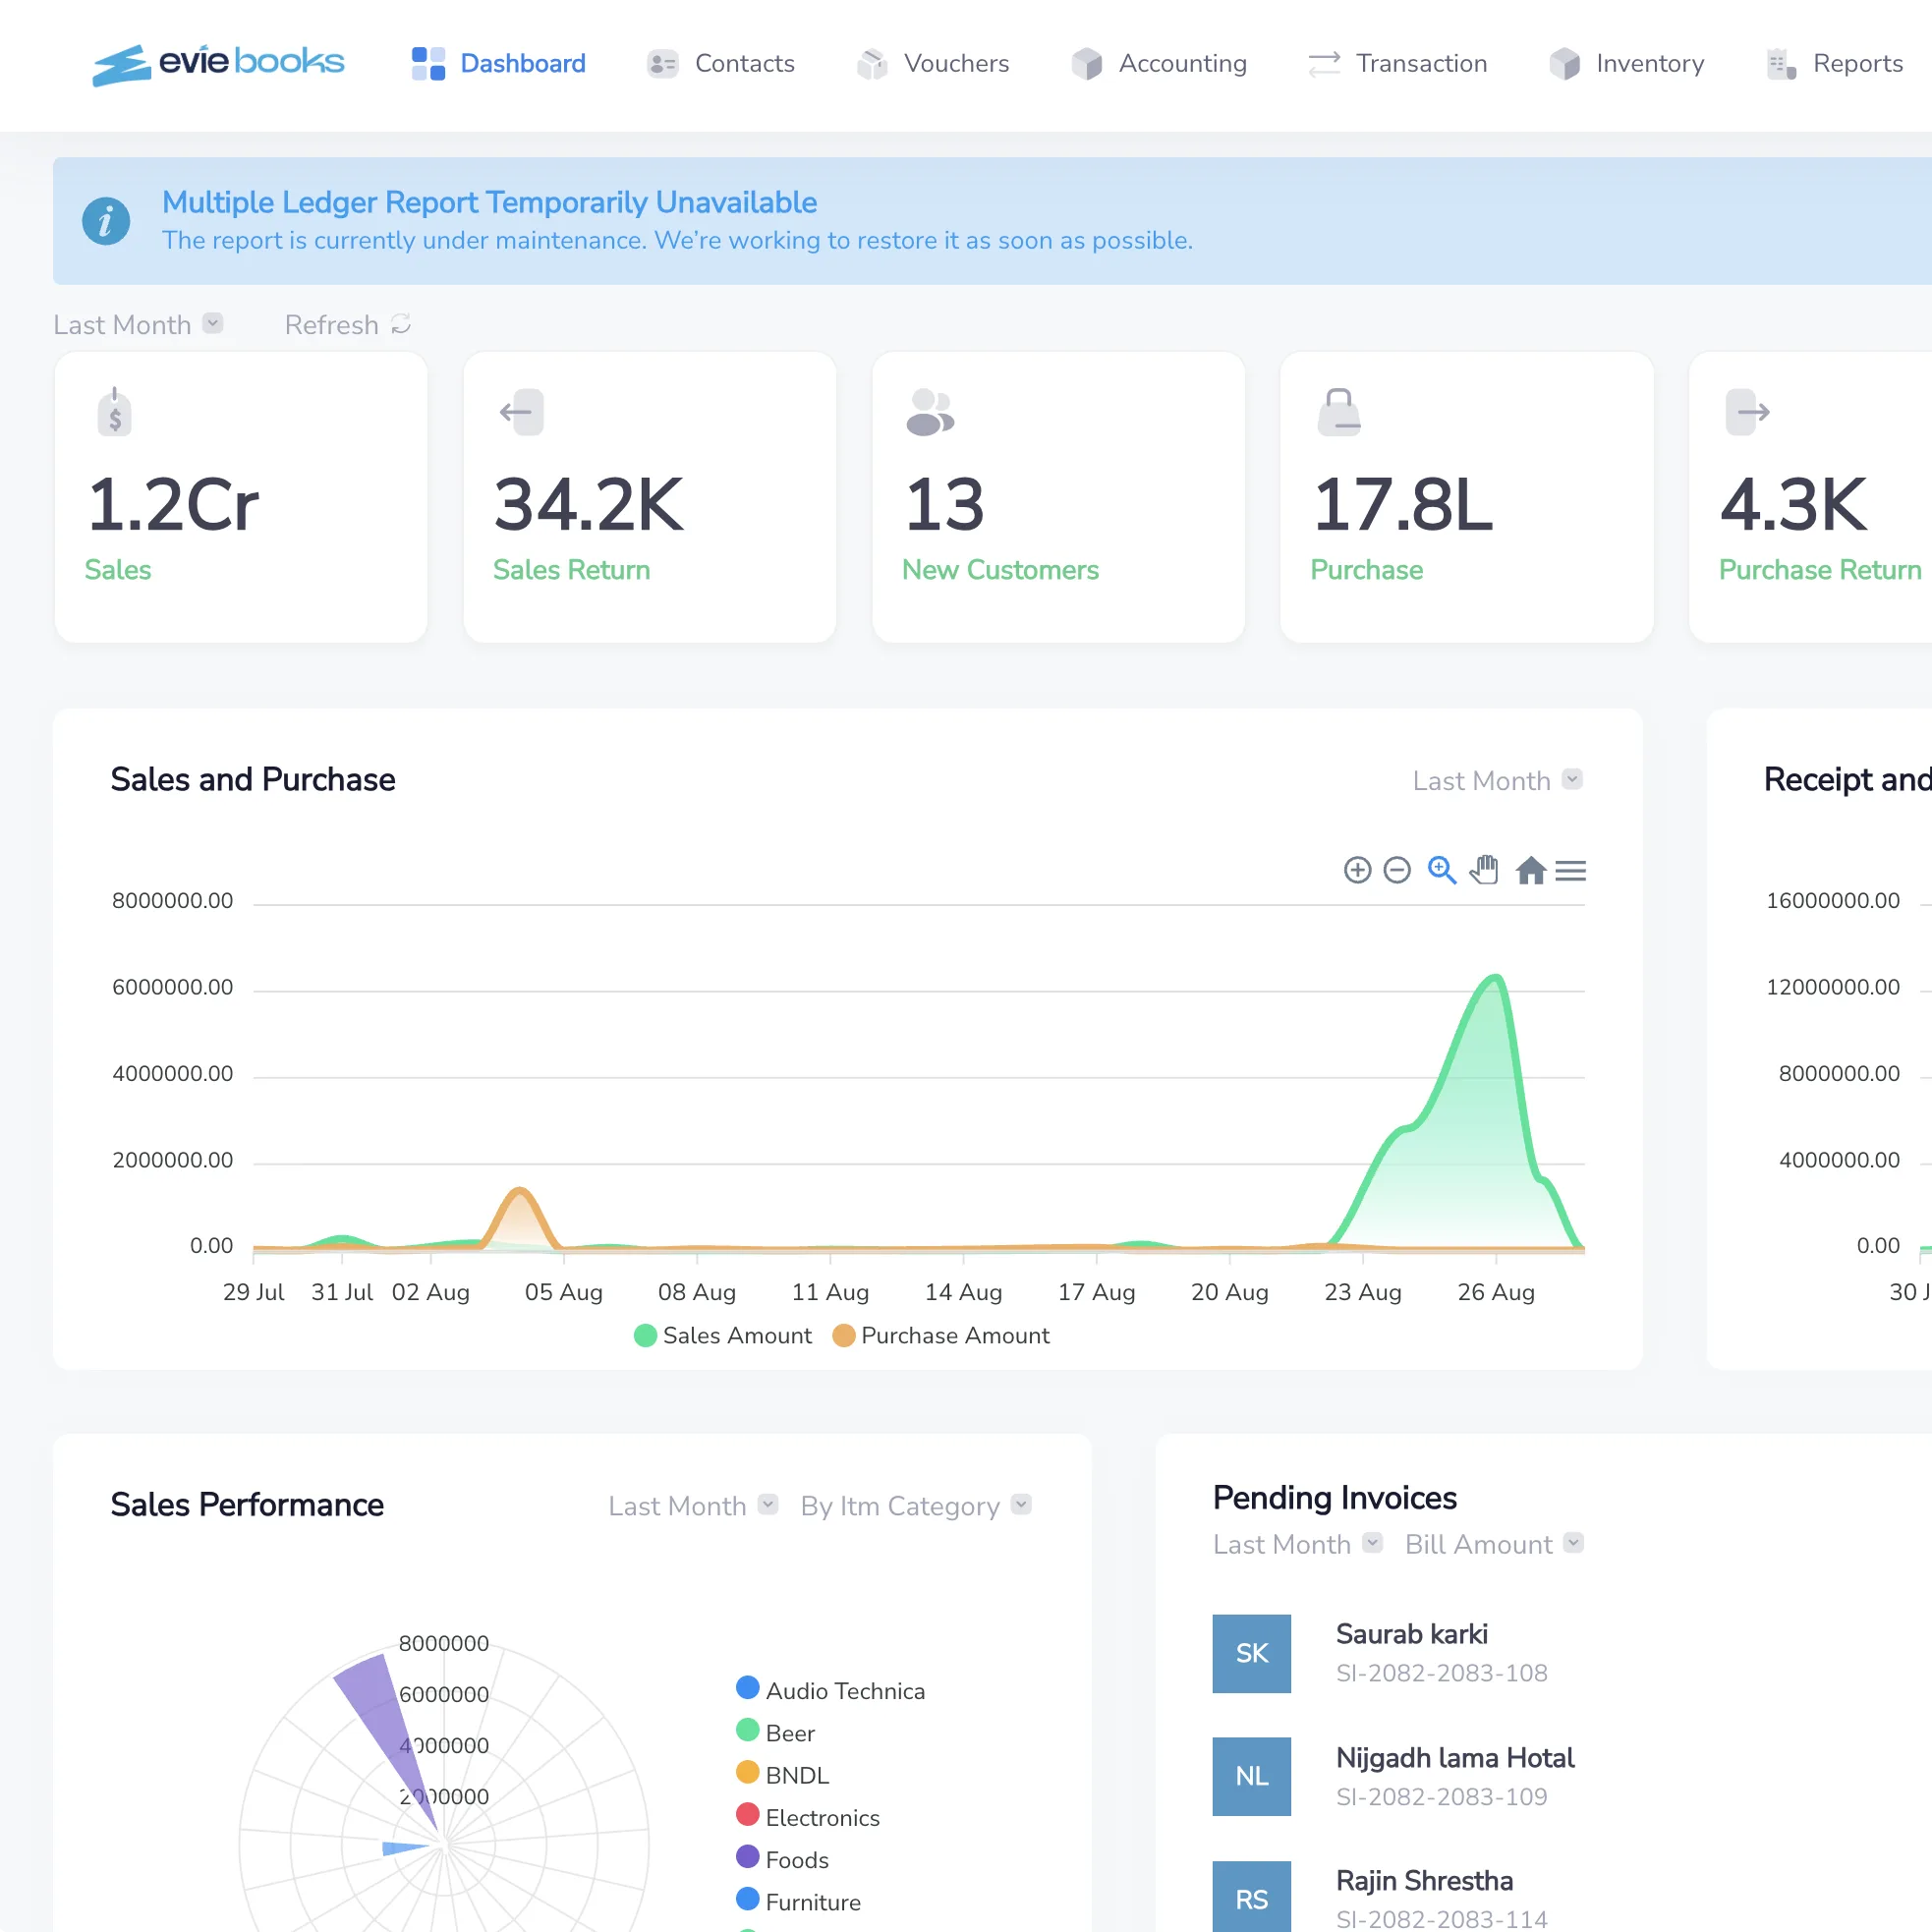The height and width of the screenshot is (1932, 1932).
Task: Toggle Sales Amount series in legend
Action: pyautogui.click(x=723, y=1335)
